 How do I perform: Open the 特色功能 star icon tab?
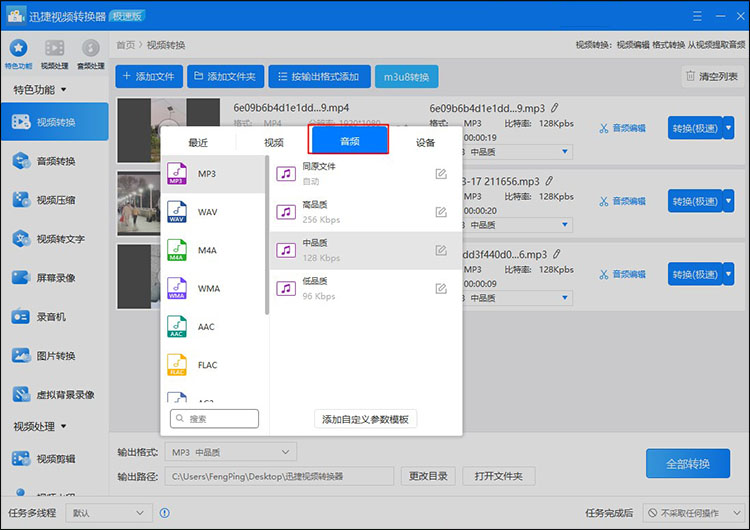coord(19,54)
